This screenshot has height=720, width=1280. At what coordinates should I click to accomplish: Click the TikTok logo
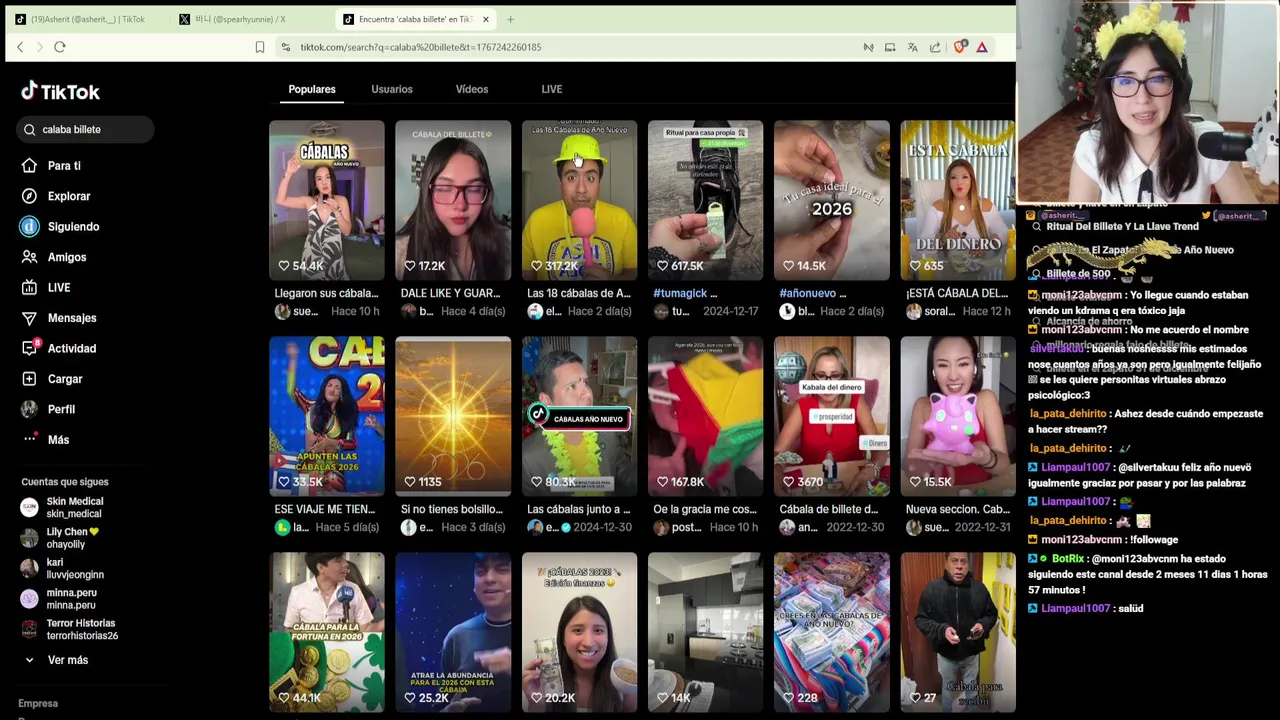coord(61,91)
